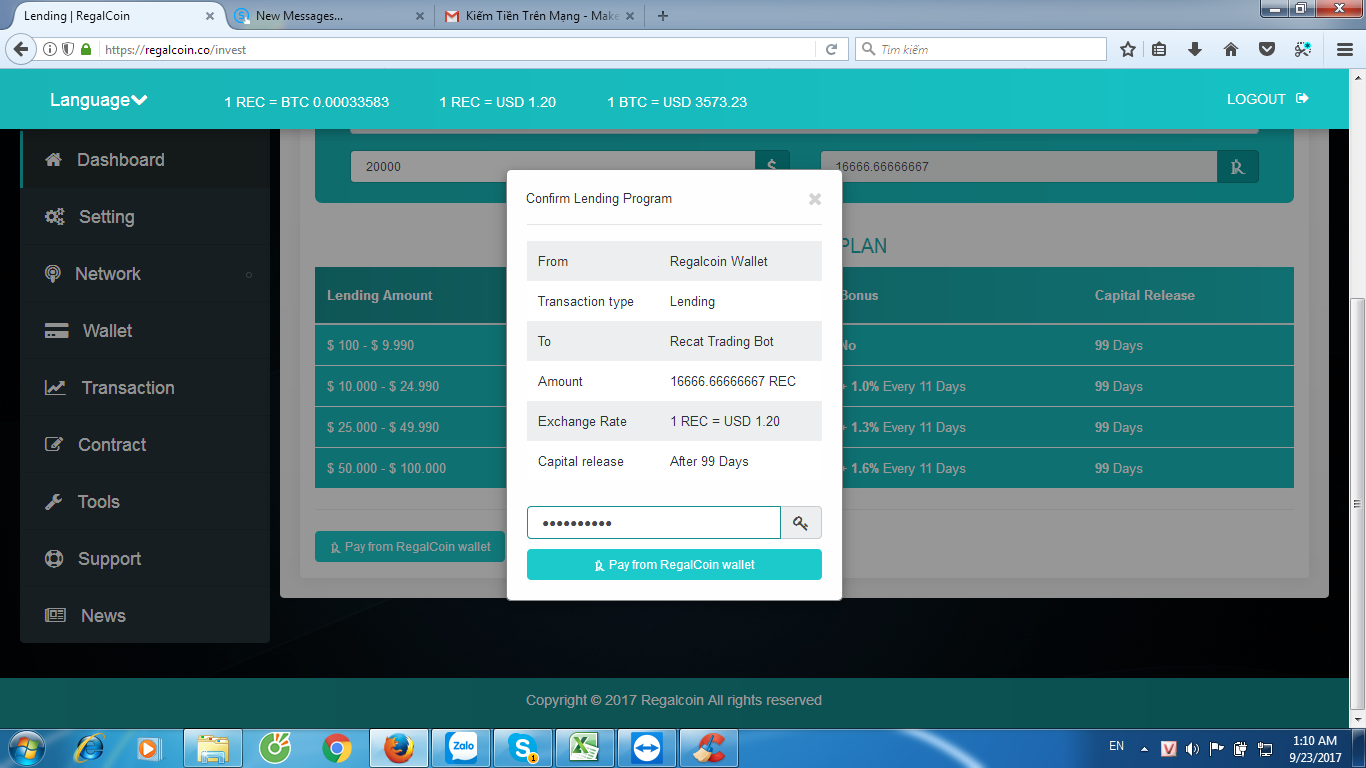1366x768 pixels.
Task: Click the '$ 25.000 - $ 49.990' plan cell
Action: pos(383,427)
